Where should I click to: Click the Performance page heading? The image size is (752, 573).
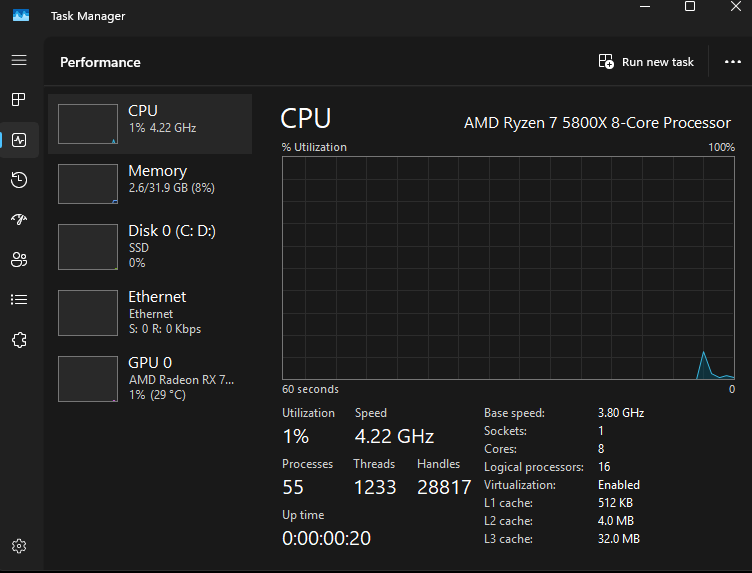(100, 62)
